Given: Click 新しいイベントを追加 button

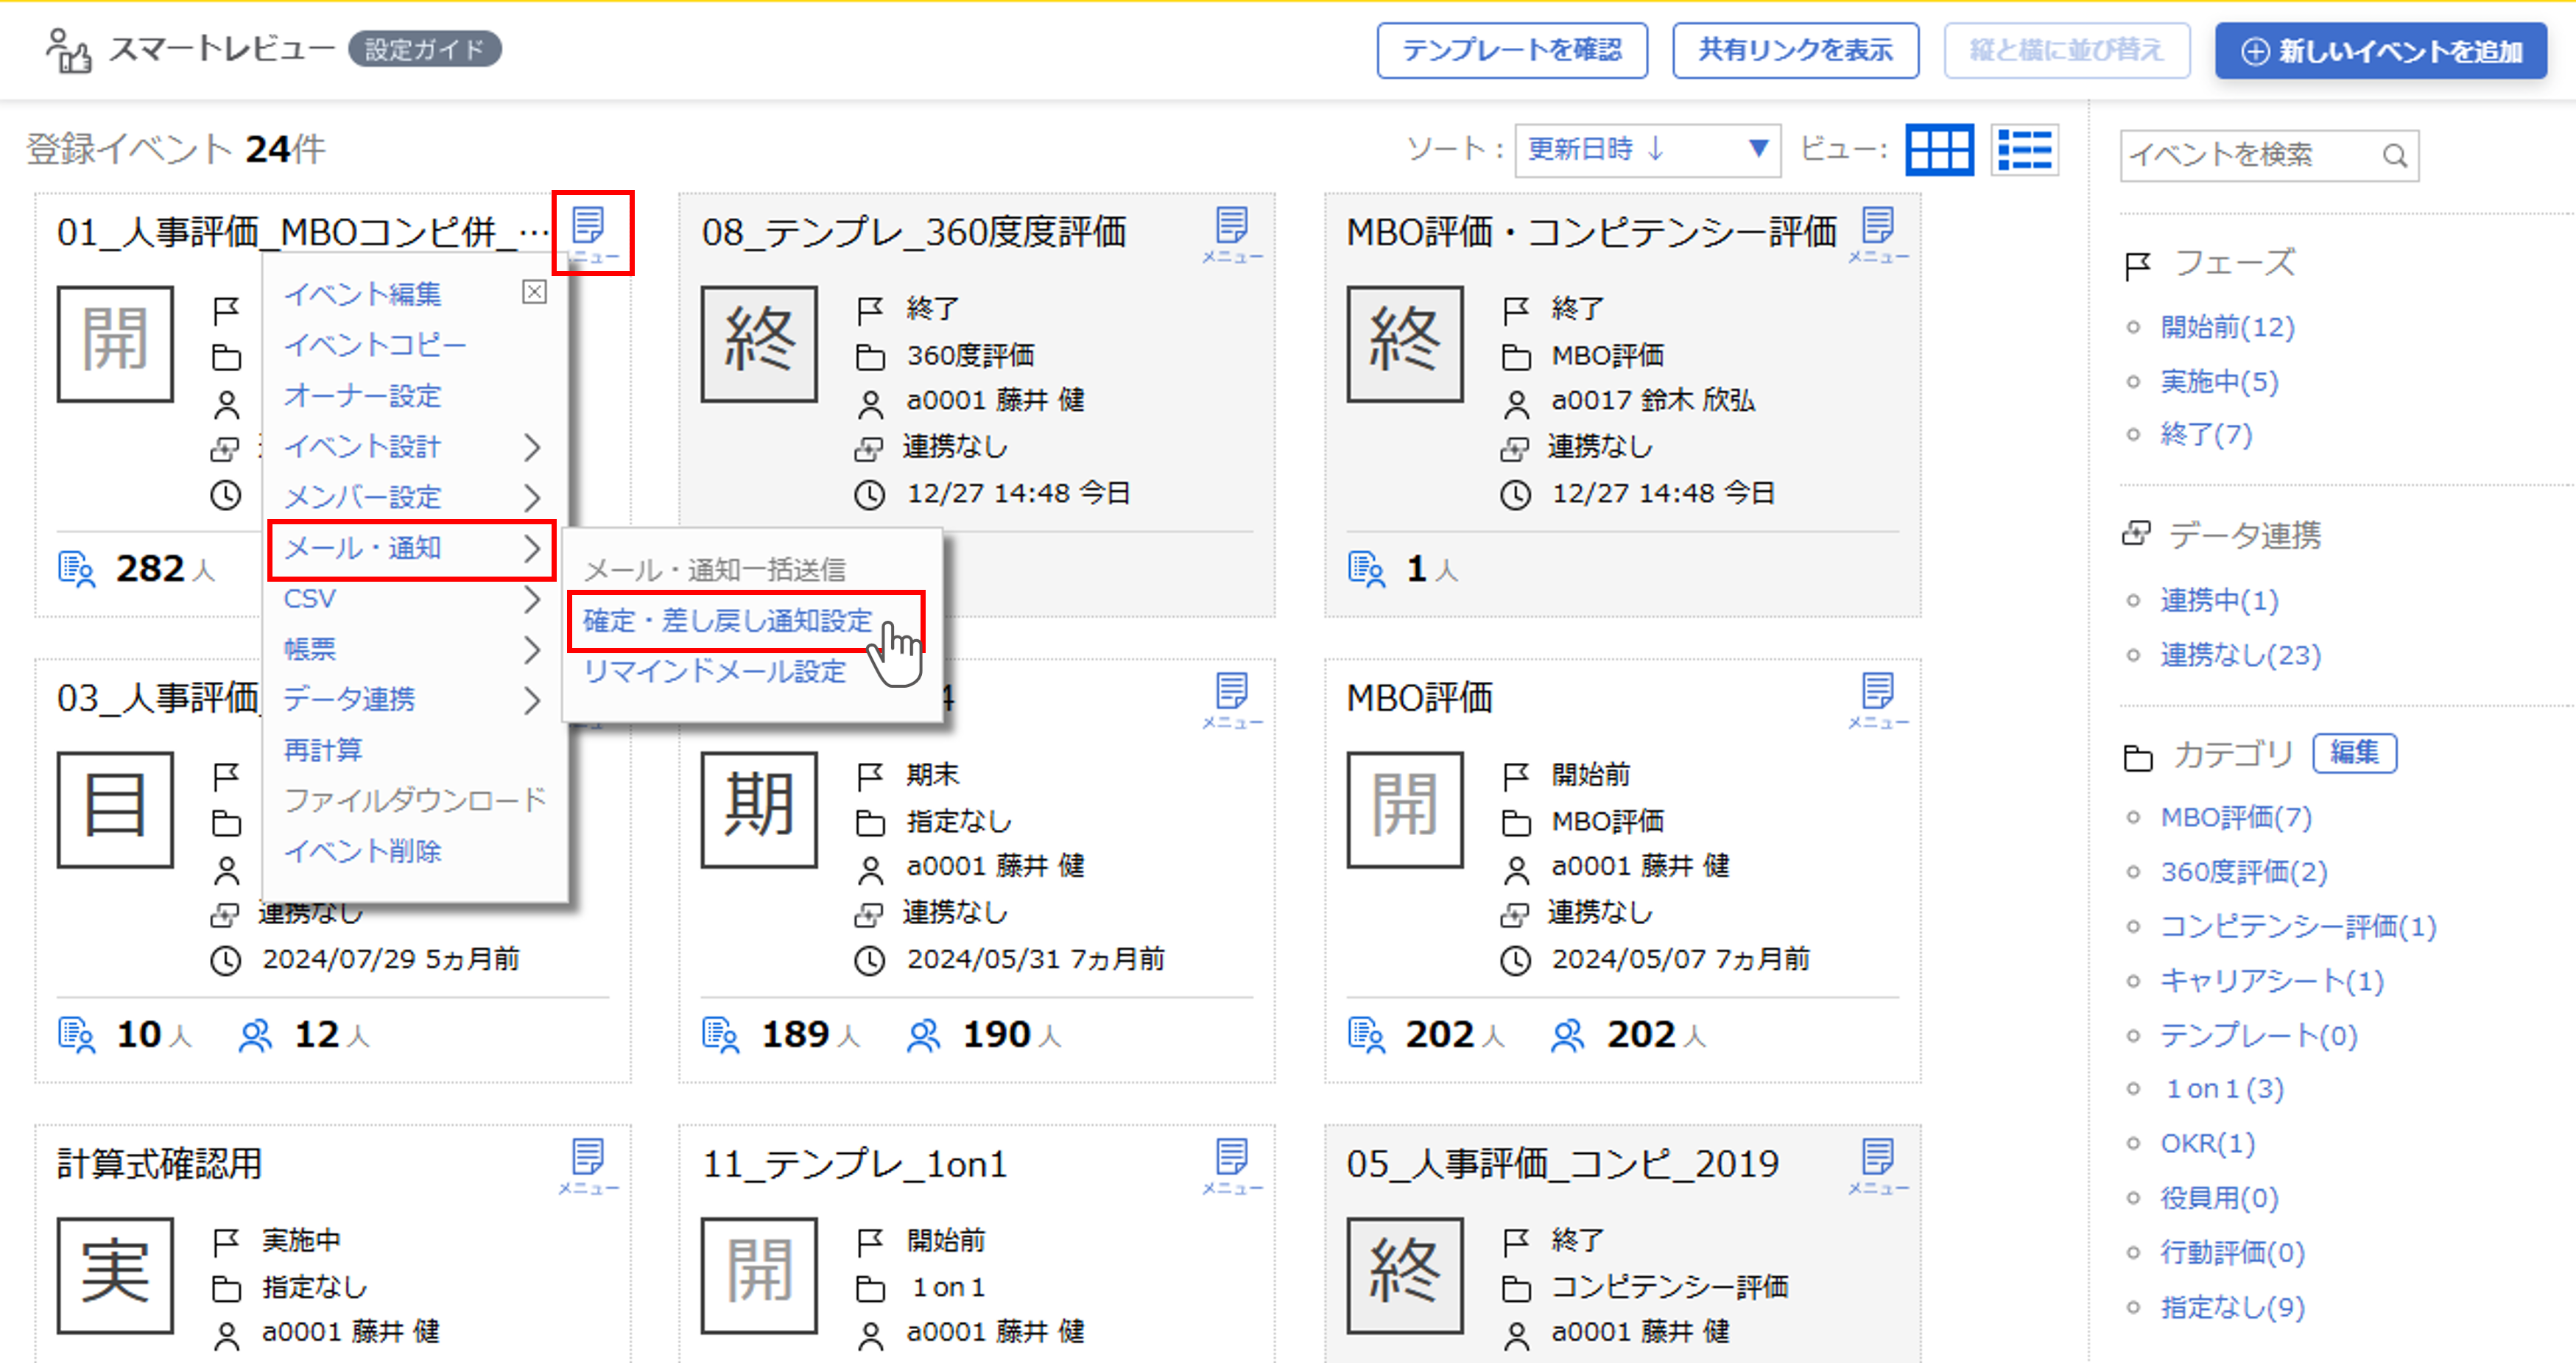Looking at the screenshot, I should pos(2380,50).
